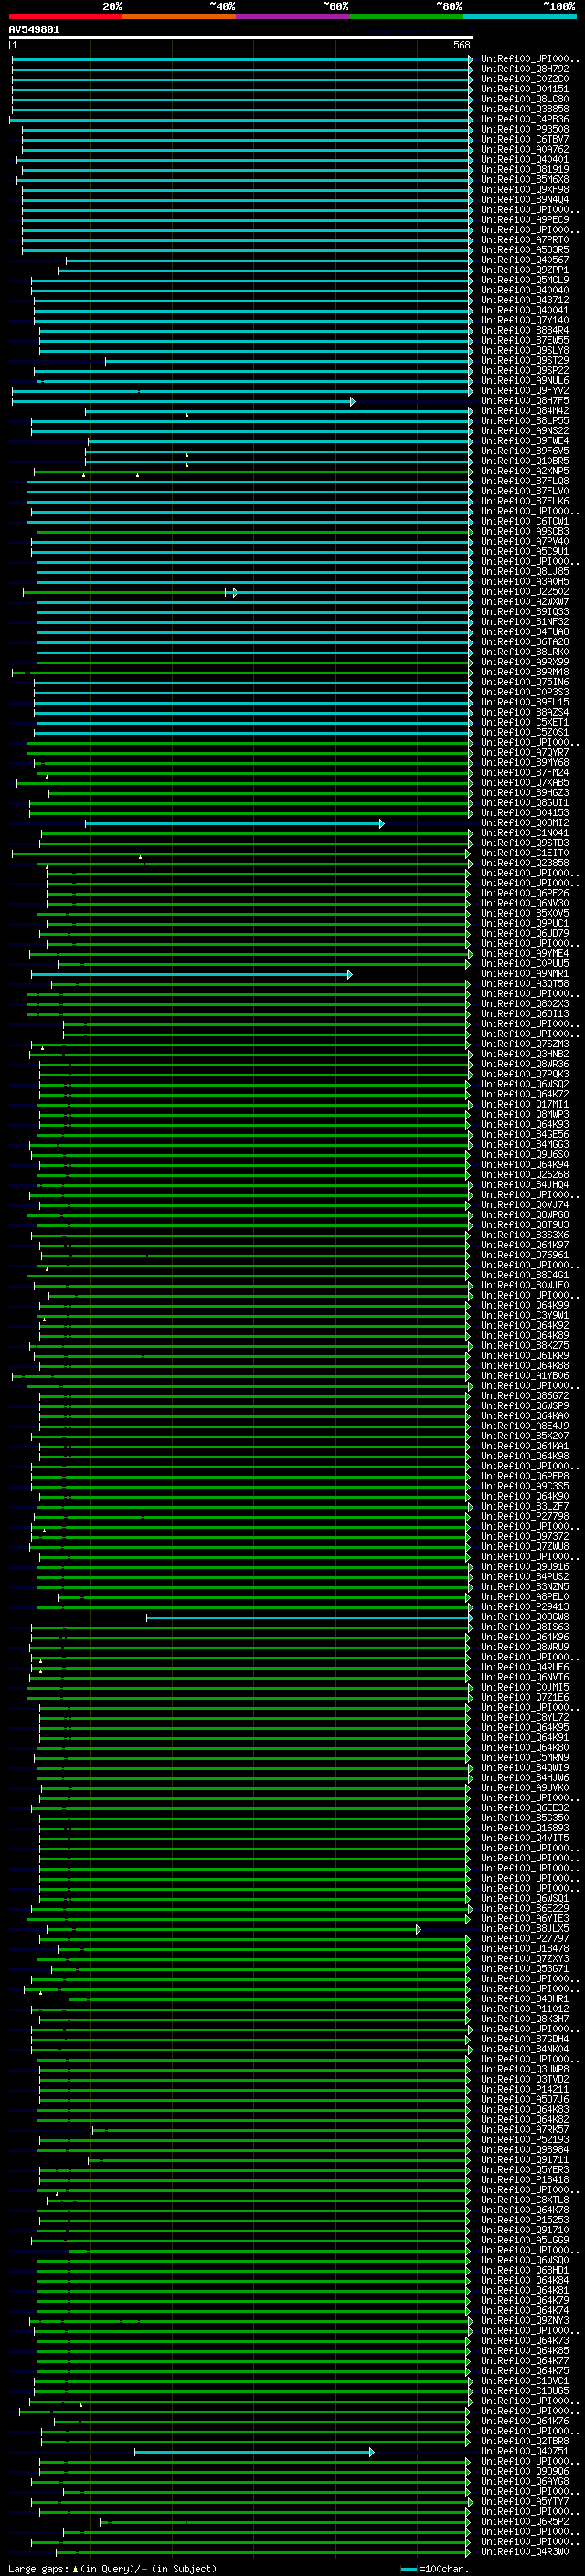Open hit UniRef100_P93508
Viewport: 585px width, 2576px height.
525,129
